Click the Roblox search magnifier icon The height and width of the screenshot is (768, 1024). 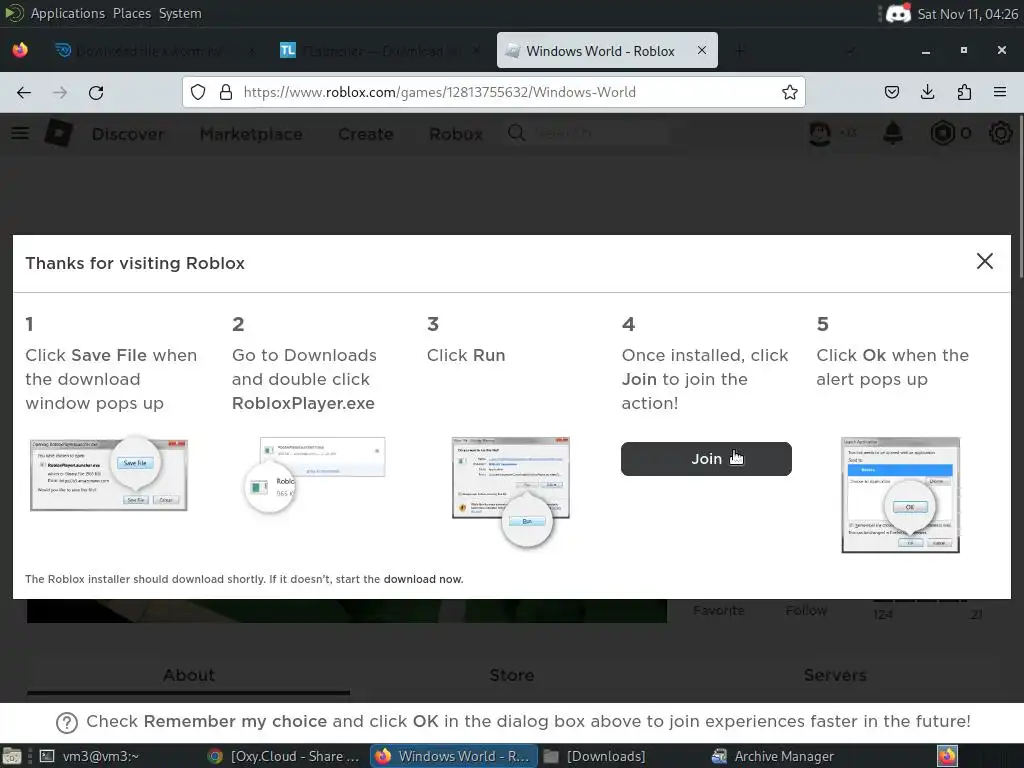pos(517,133)
